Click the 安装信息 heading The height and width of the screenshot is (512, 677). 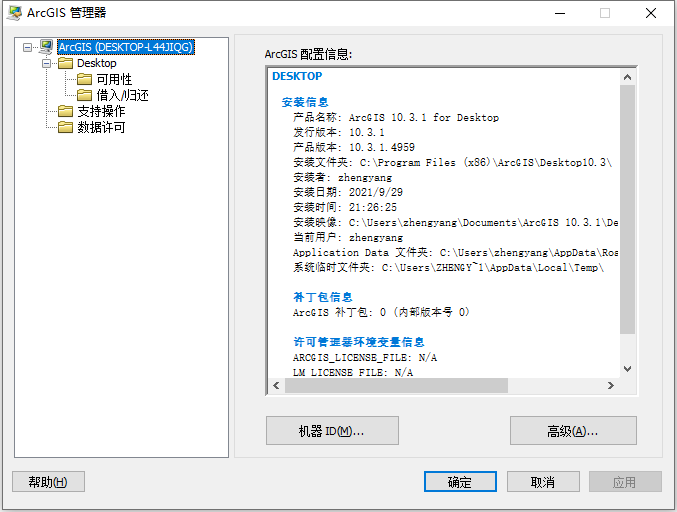[305, 102]
